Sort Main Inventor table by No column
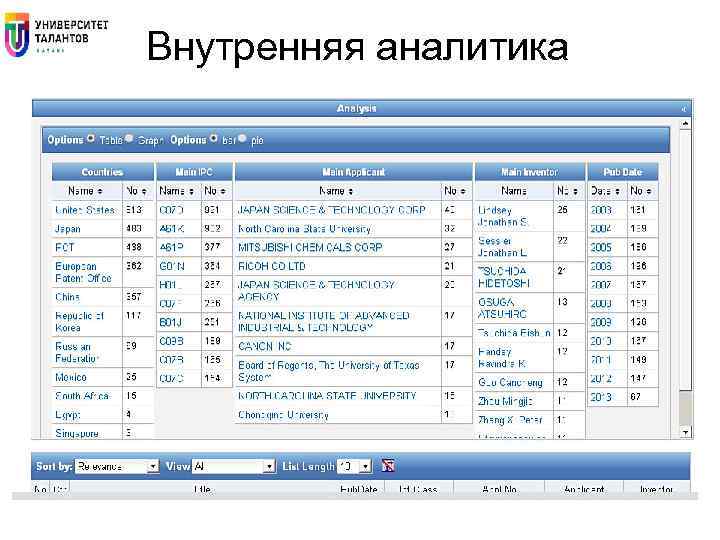 568,191
